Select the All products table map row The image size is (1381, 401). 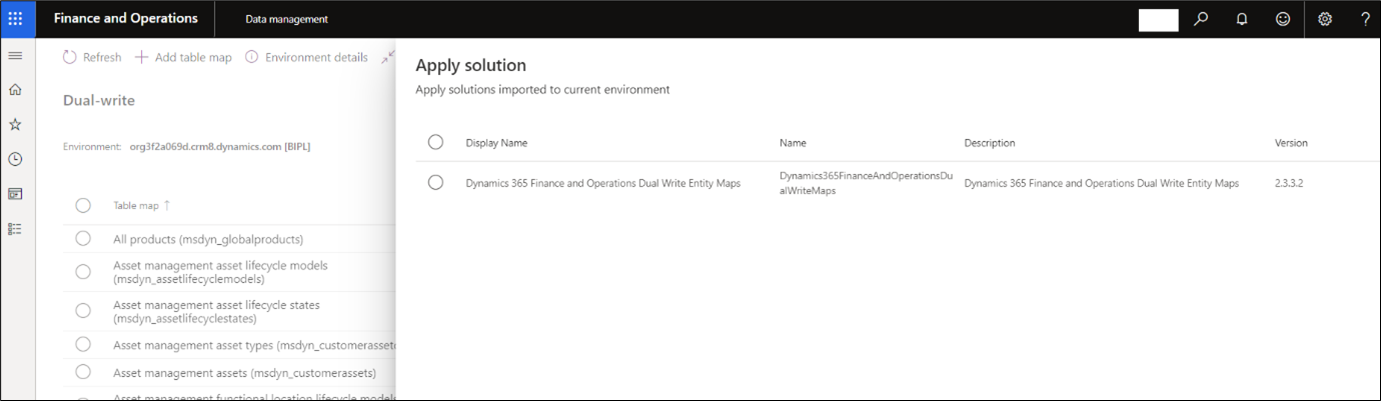[83, 239]
